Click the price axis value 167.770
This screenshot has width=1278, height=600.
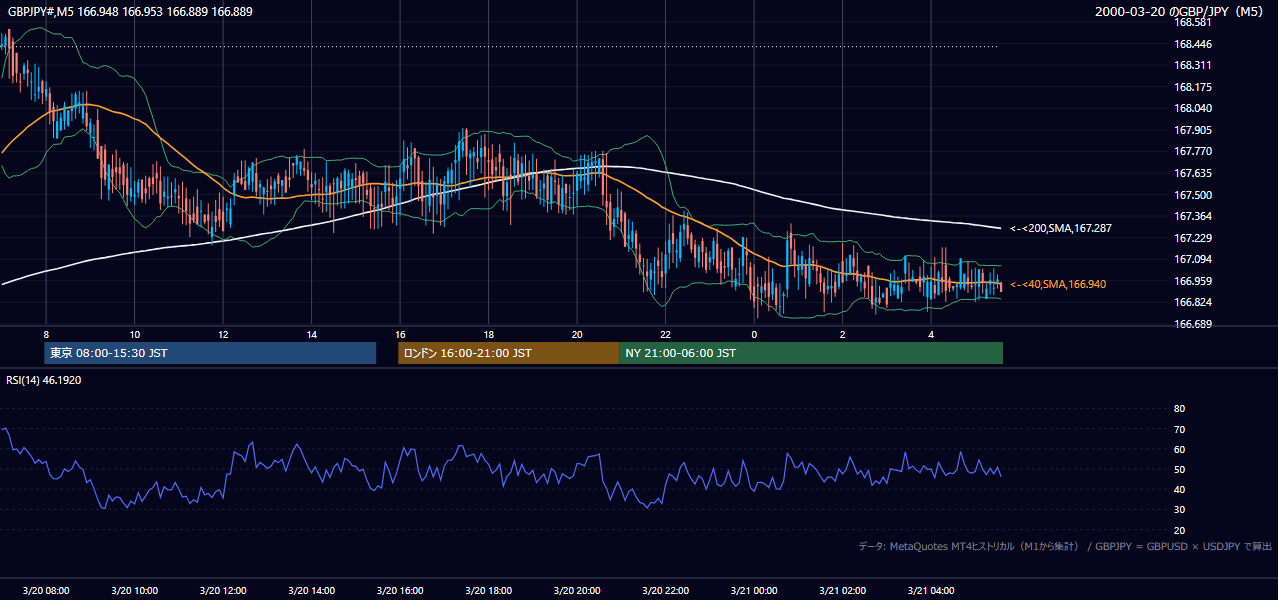pos(1193,151)
